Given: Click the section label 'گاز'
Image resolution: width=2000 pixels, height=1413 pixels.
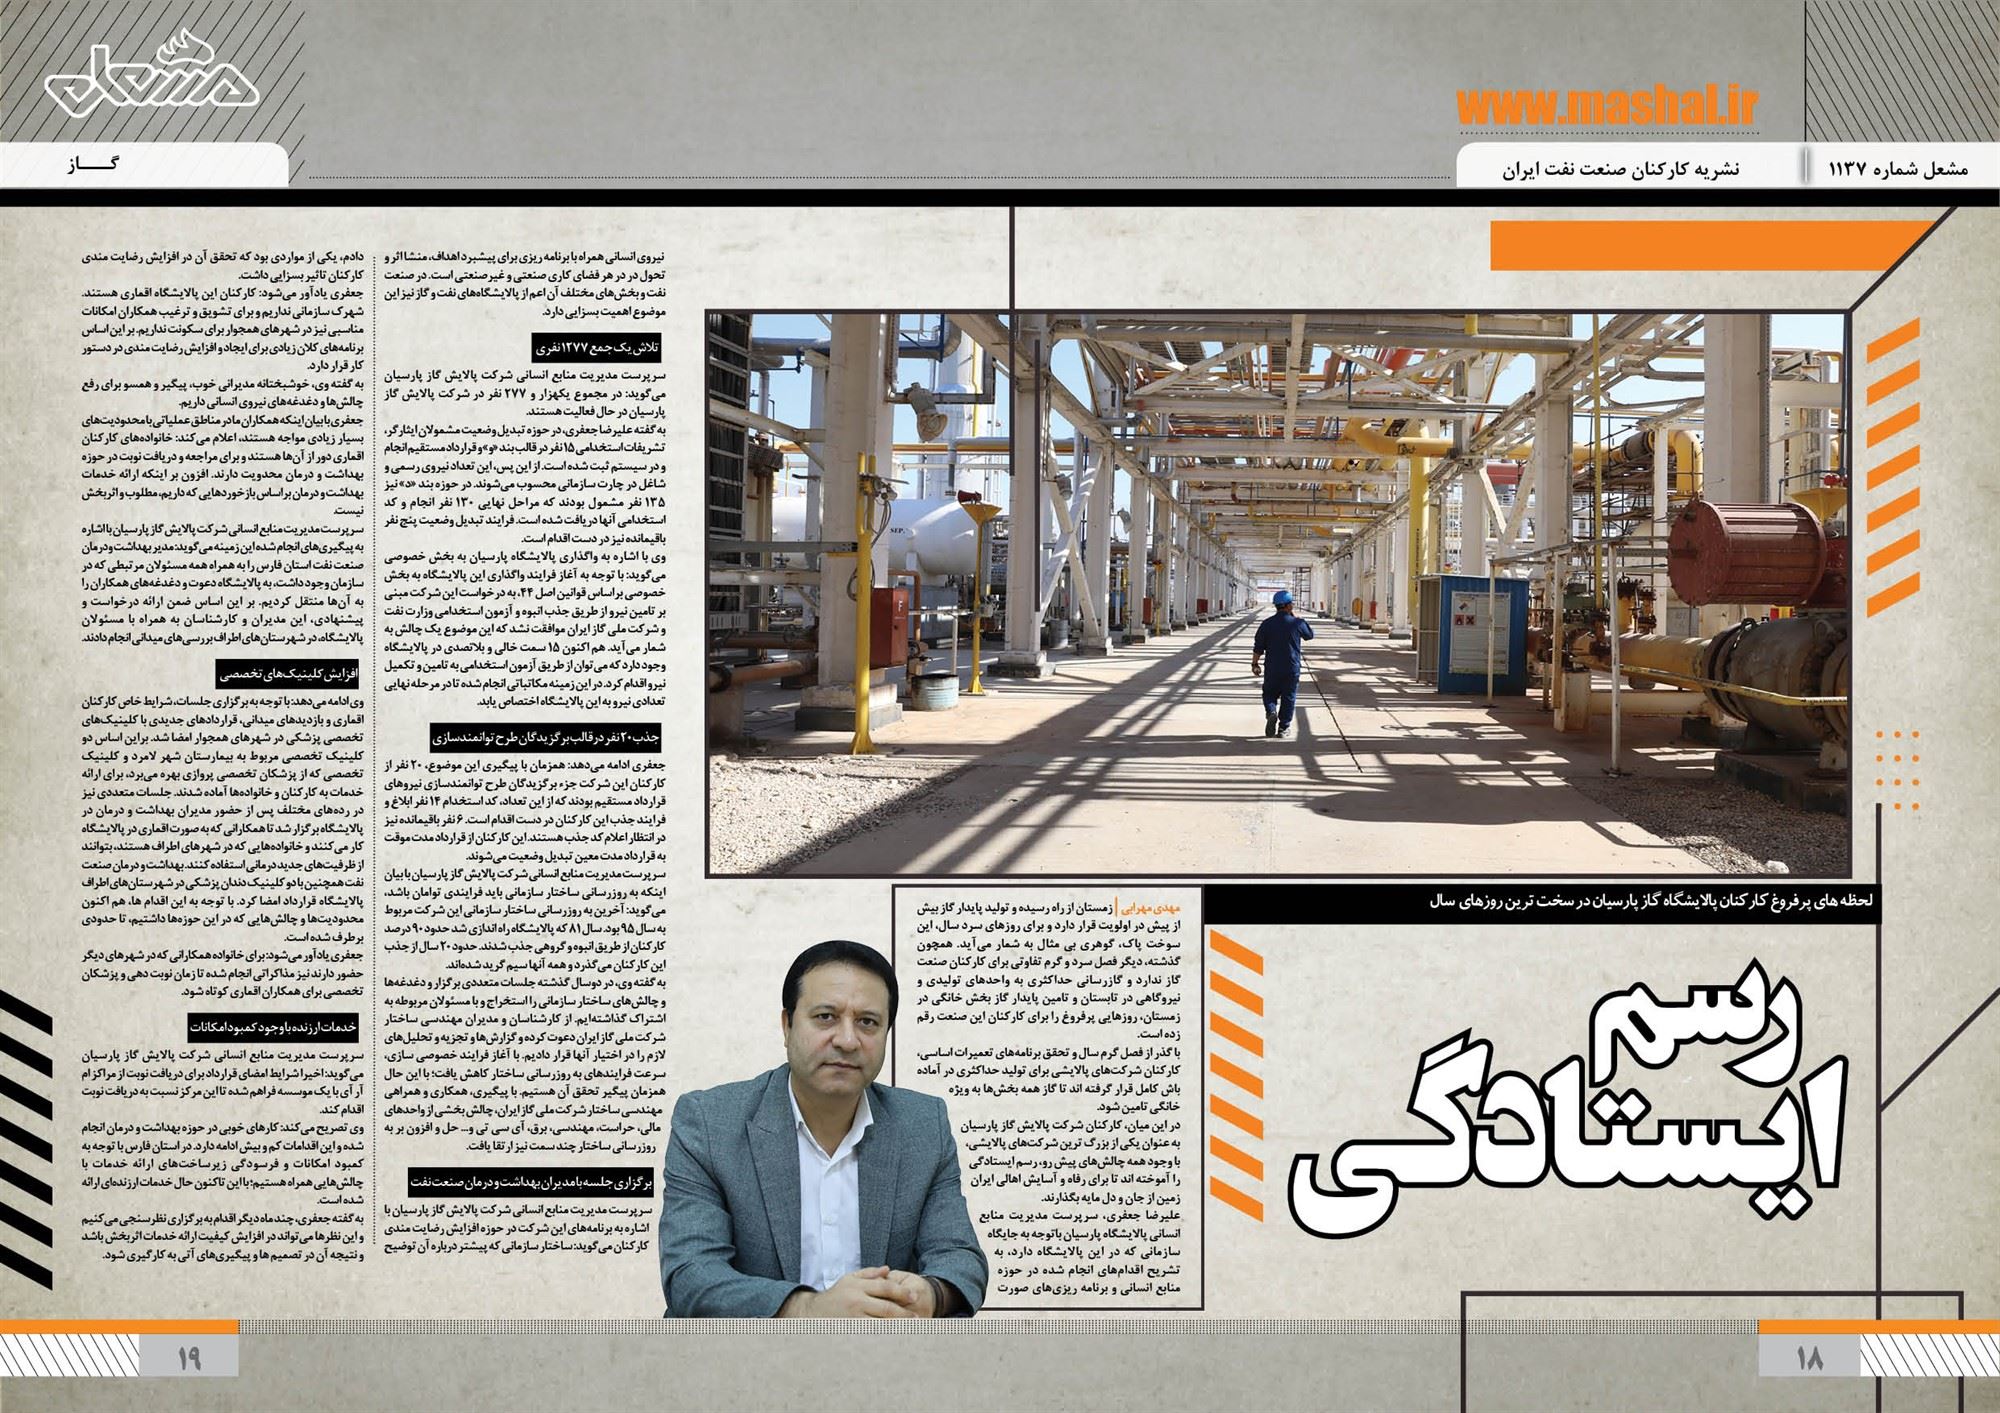Looking at the screenshot, I should 93,165.
